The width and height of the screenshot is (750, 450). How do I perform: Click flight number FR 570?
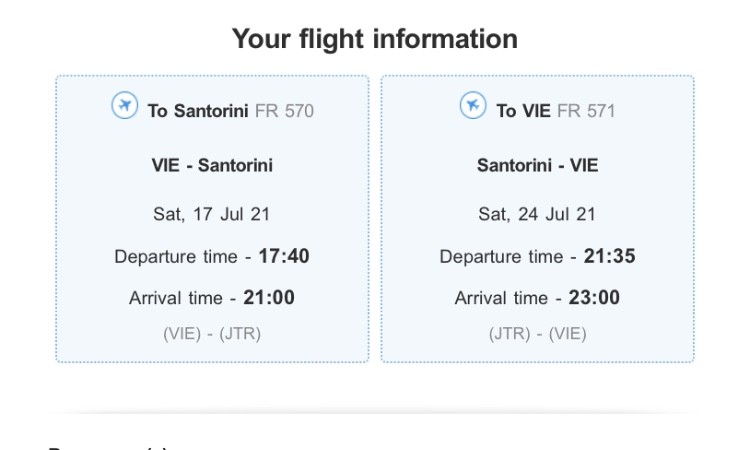284,111
